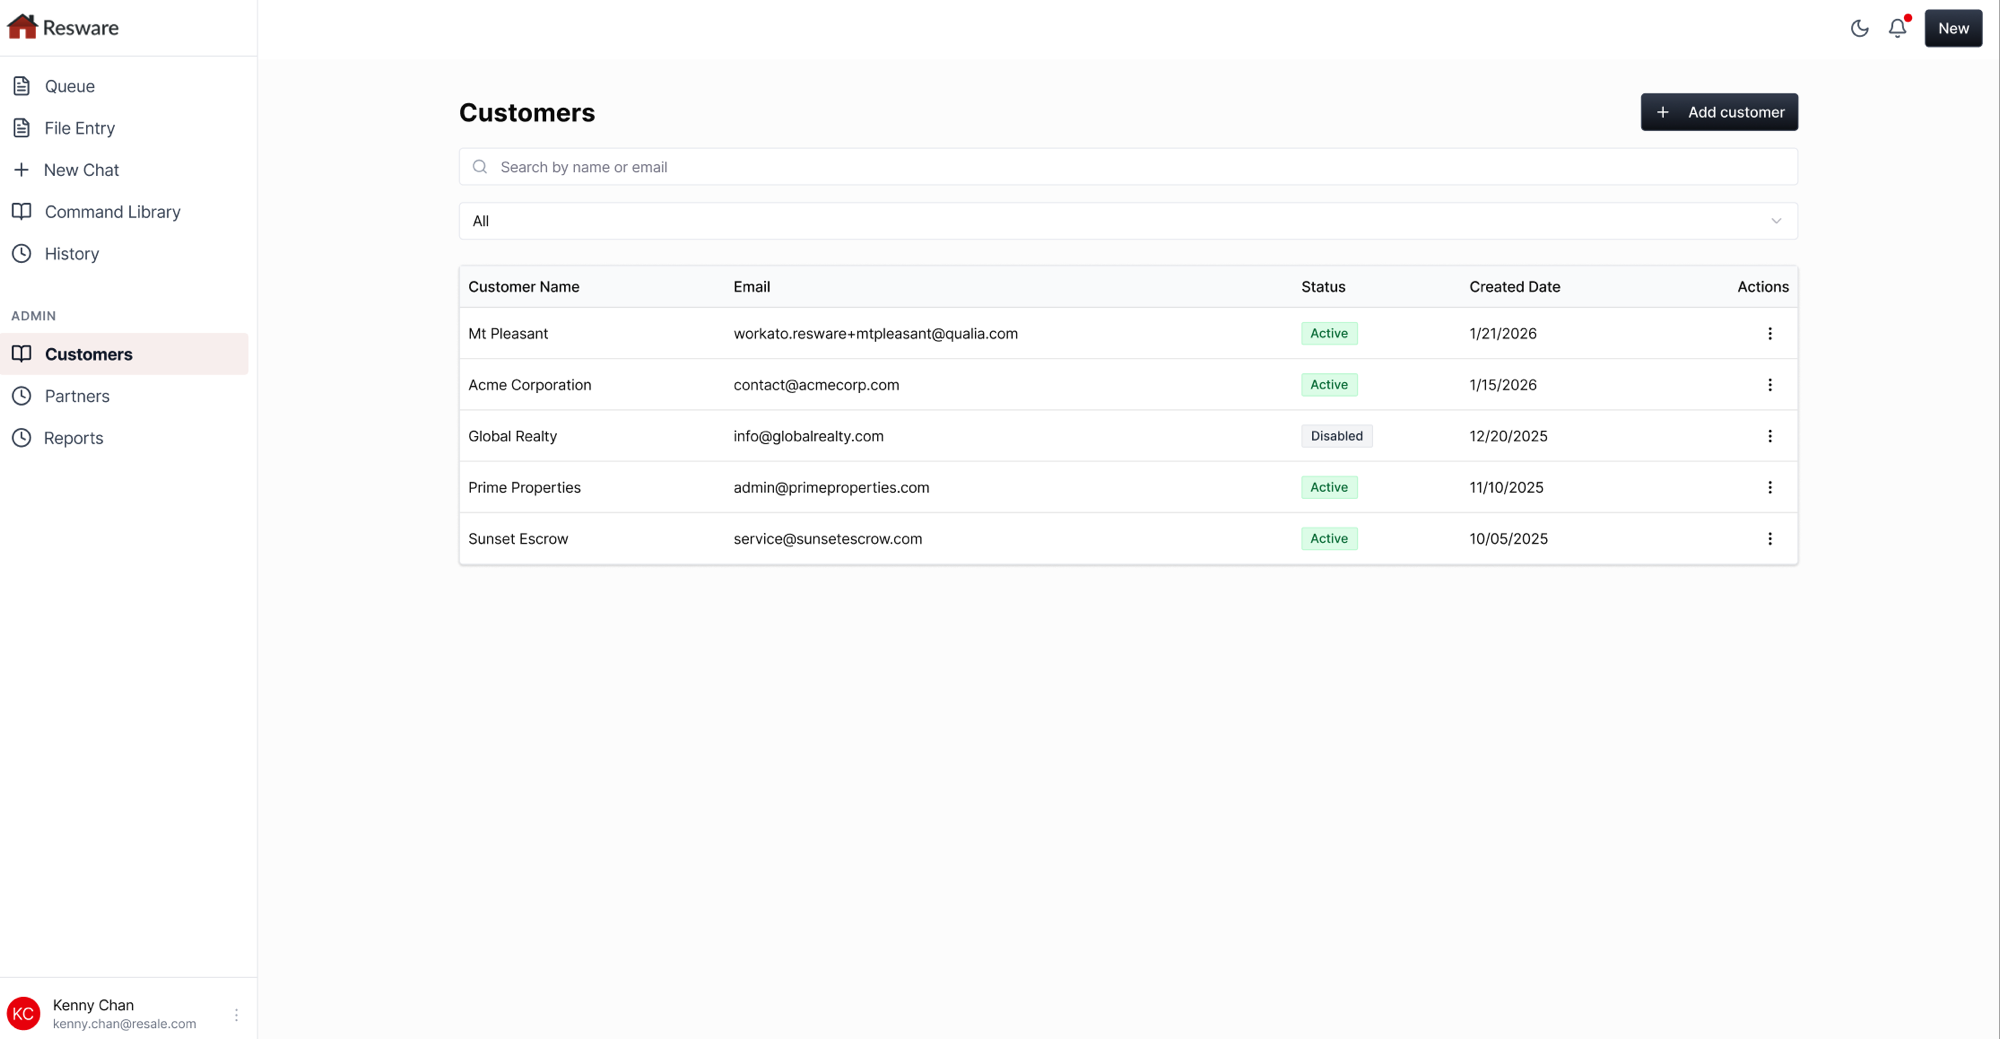Click the magnifier icon in search box

point(480,167)
